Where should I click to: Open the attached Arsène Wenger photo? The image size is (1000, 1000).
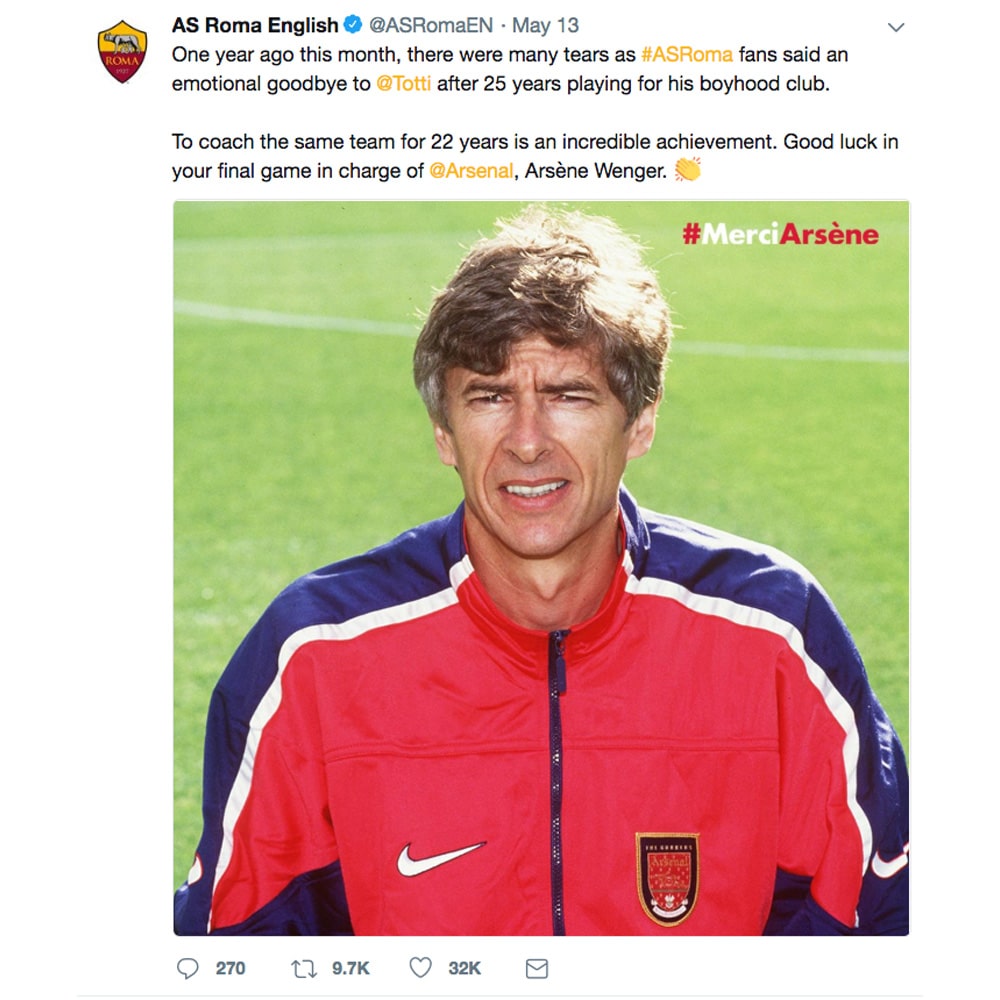click(x=541, y=568)
